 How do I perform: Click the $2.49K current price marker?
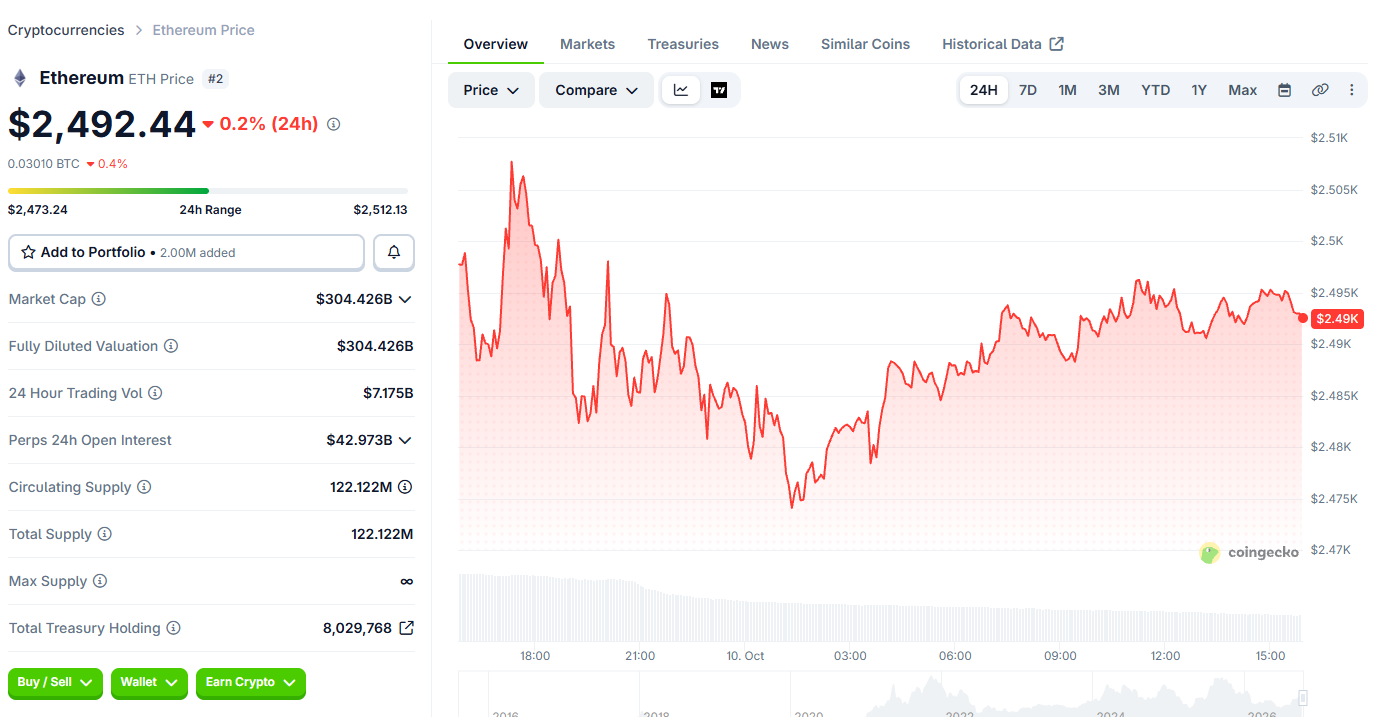(x=1337, y=318)
